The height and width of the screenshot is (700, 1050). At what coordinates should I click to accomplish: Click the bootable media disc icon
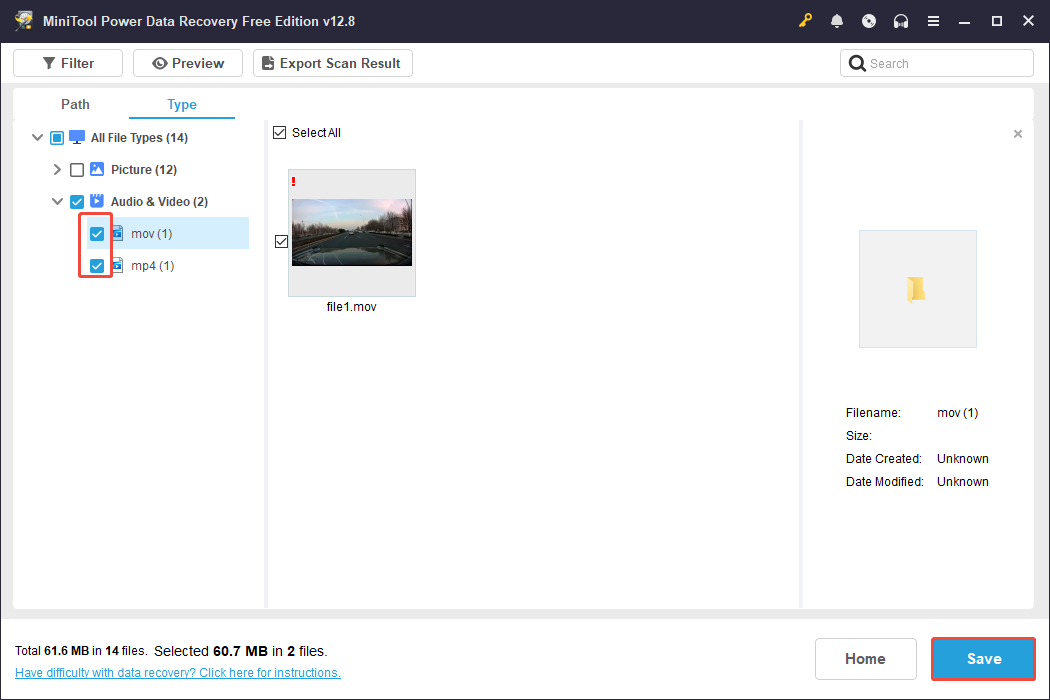tap(869, 20)
